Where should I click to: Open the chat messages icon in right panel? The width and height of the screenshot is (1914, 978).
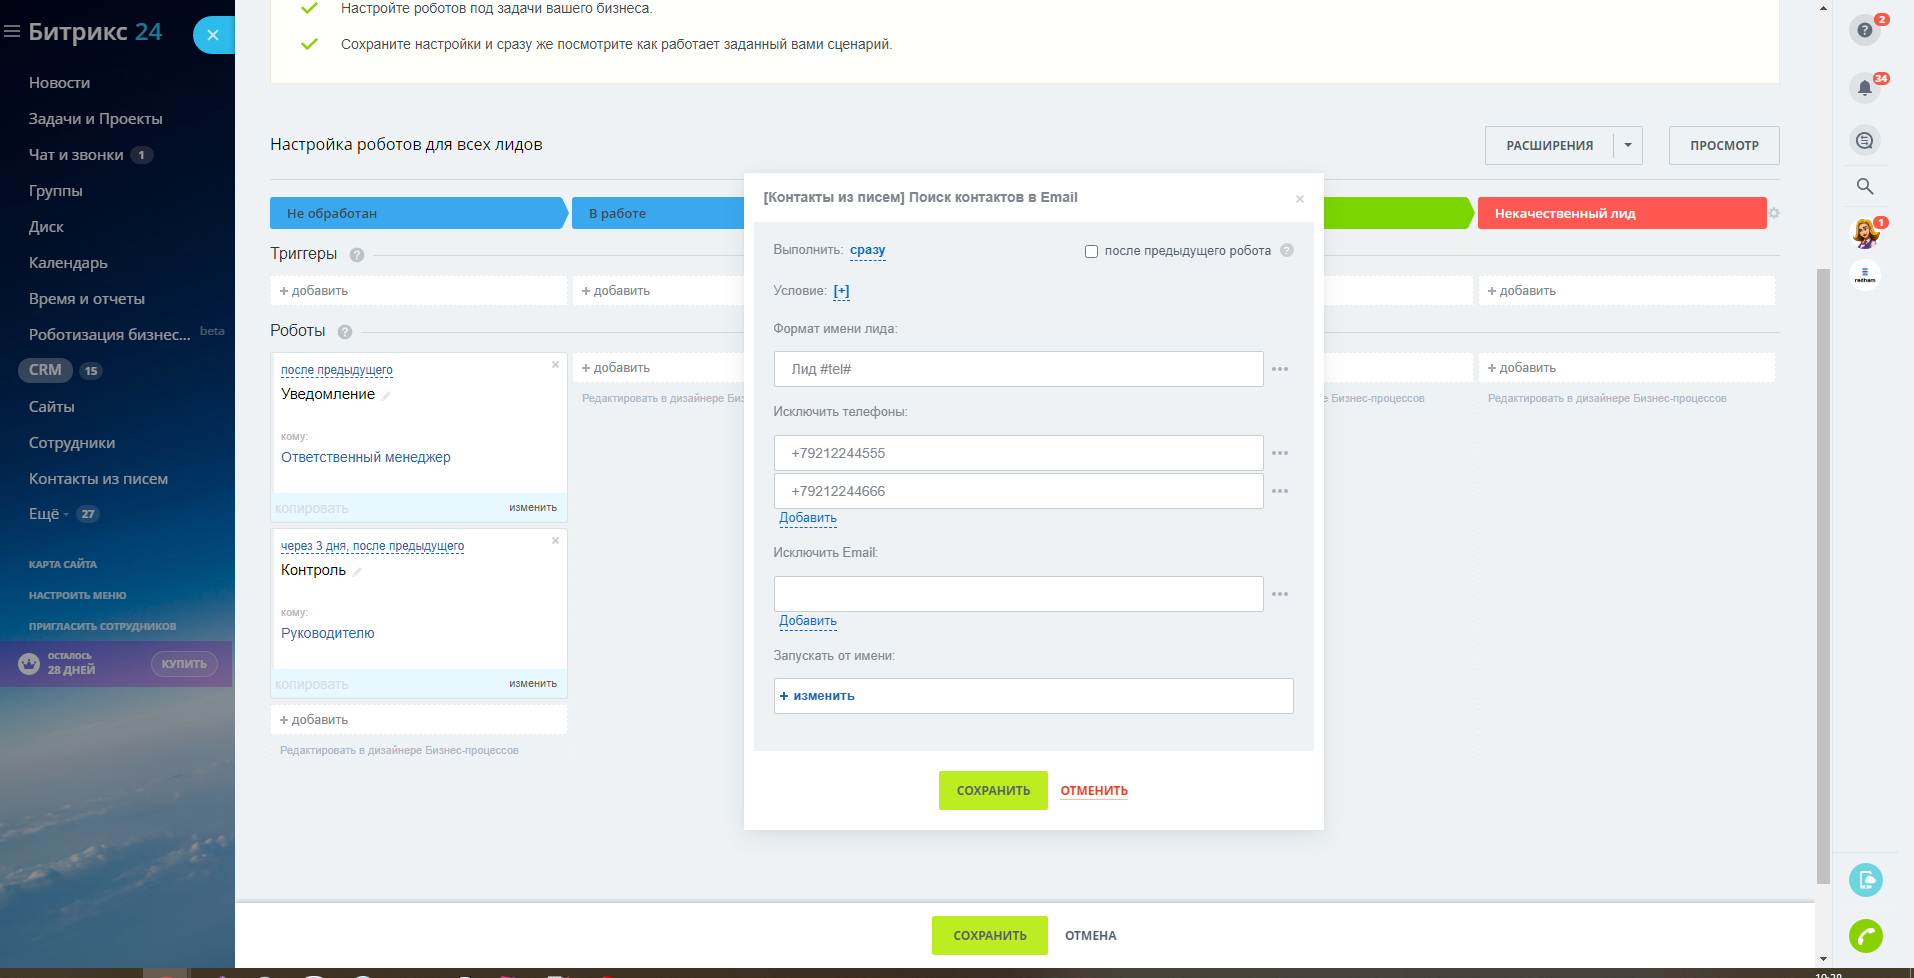point(1865,140)
